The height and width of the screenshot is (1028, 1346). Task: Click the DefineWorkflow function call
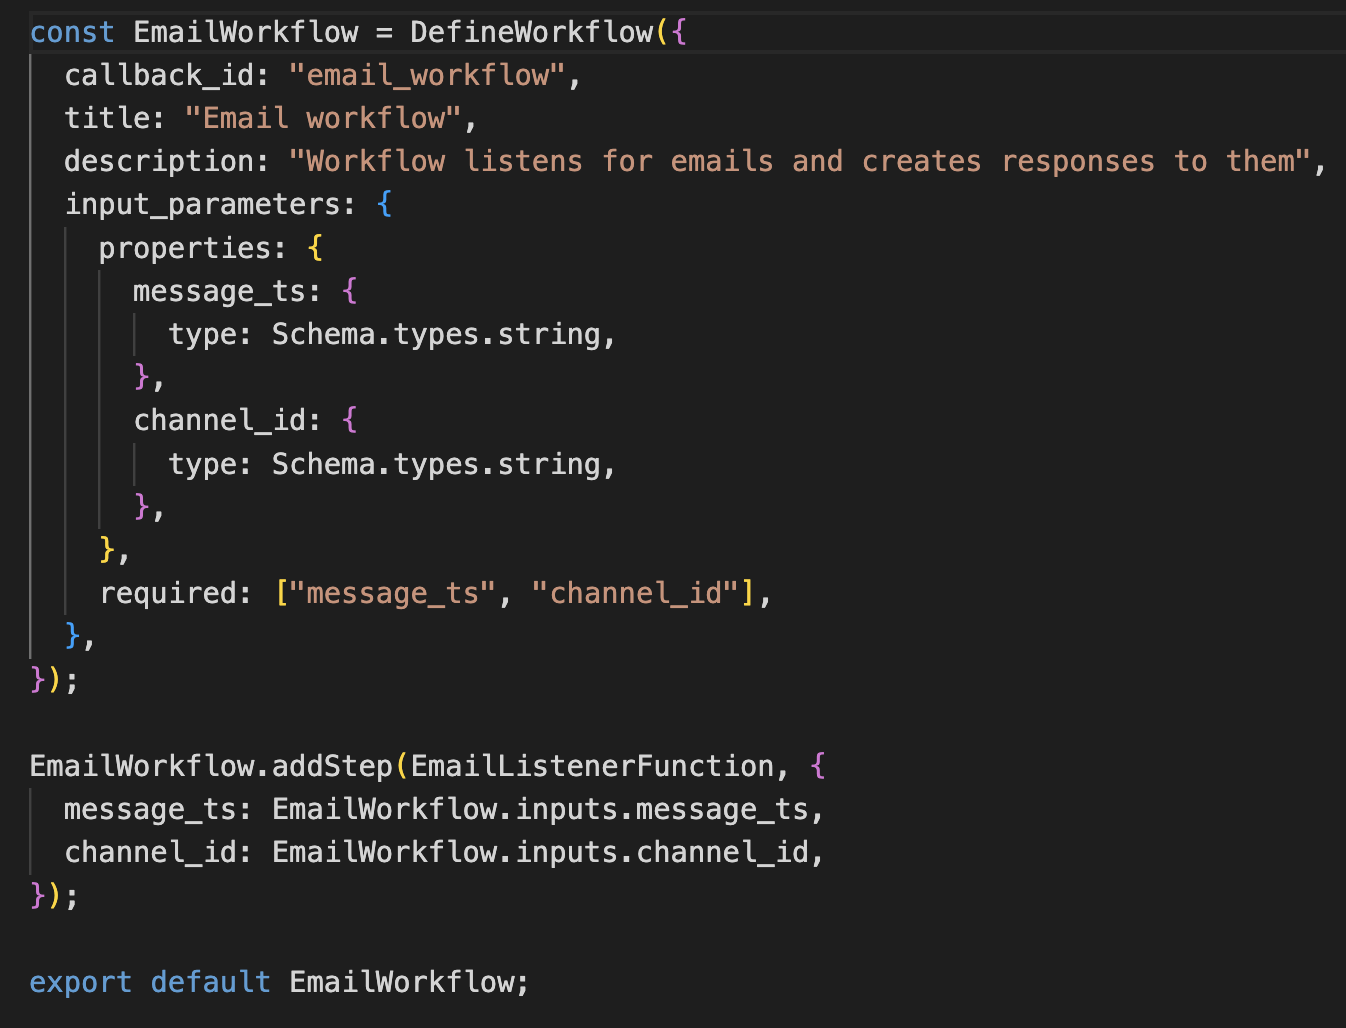point(531,32)
